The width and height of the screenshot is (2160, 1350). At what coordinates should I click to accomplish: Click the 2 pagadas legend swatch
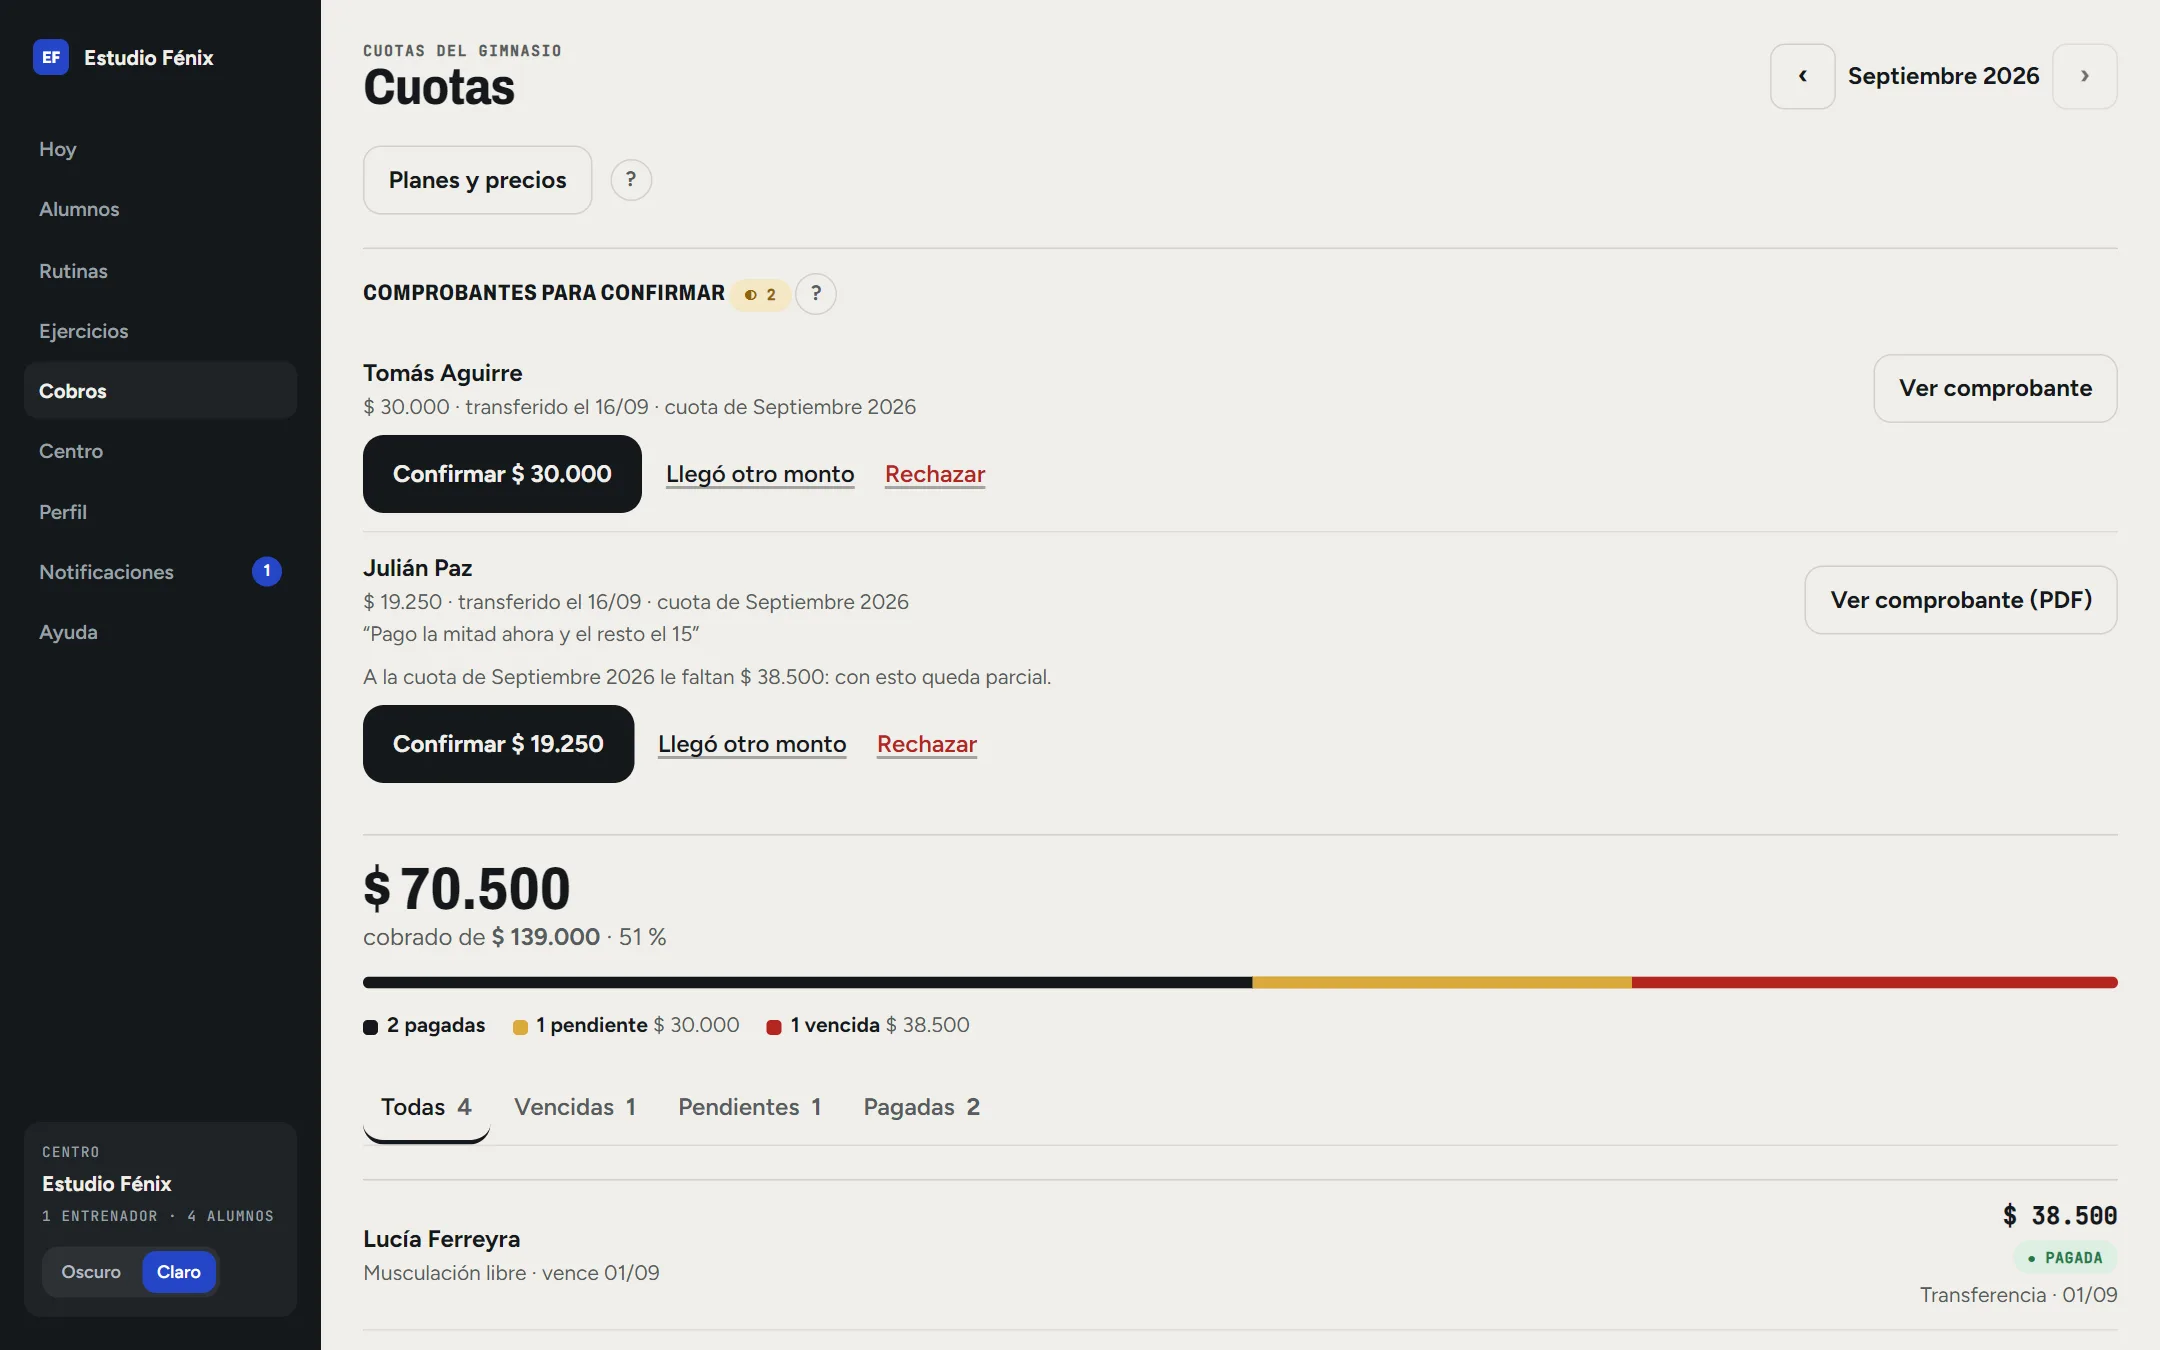coord(370,1027)
